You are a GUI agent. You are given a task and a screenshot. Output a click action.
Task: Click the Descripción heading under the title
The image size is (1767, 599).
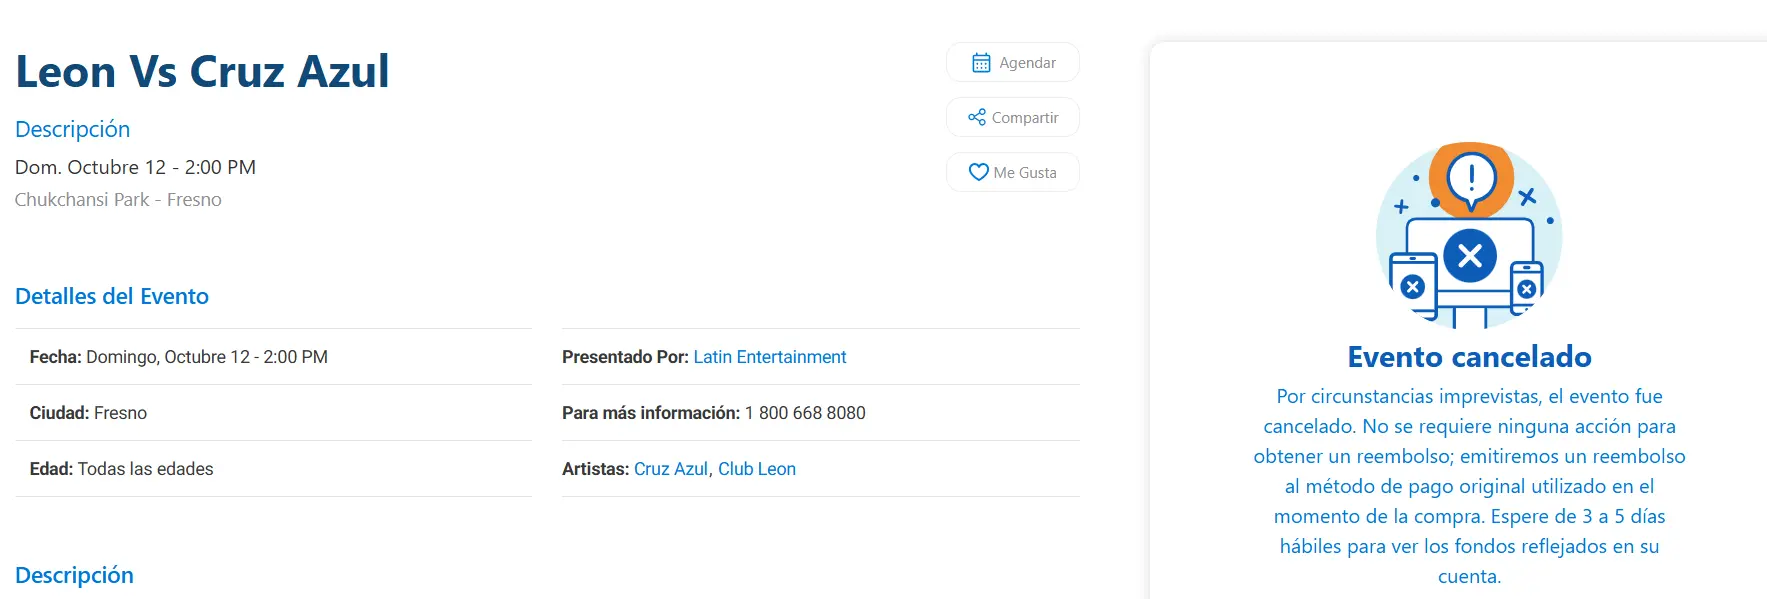point(72,129)
